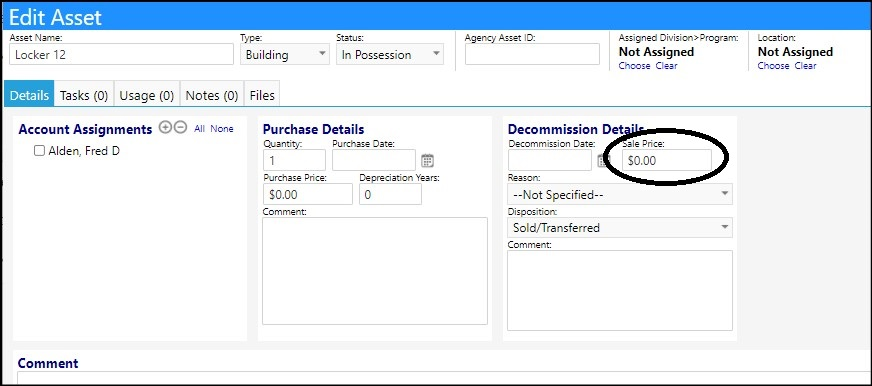The width and height of the screenshot is (872, 386).
Task: Check the Alden, Fred D checkbox
Action: tap(39, 151)
